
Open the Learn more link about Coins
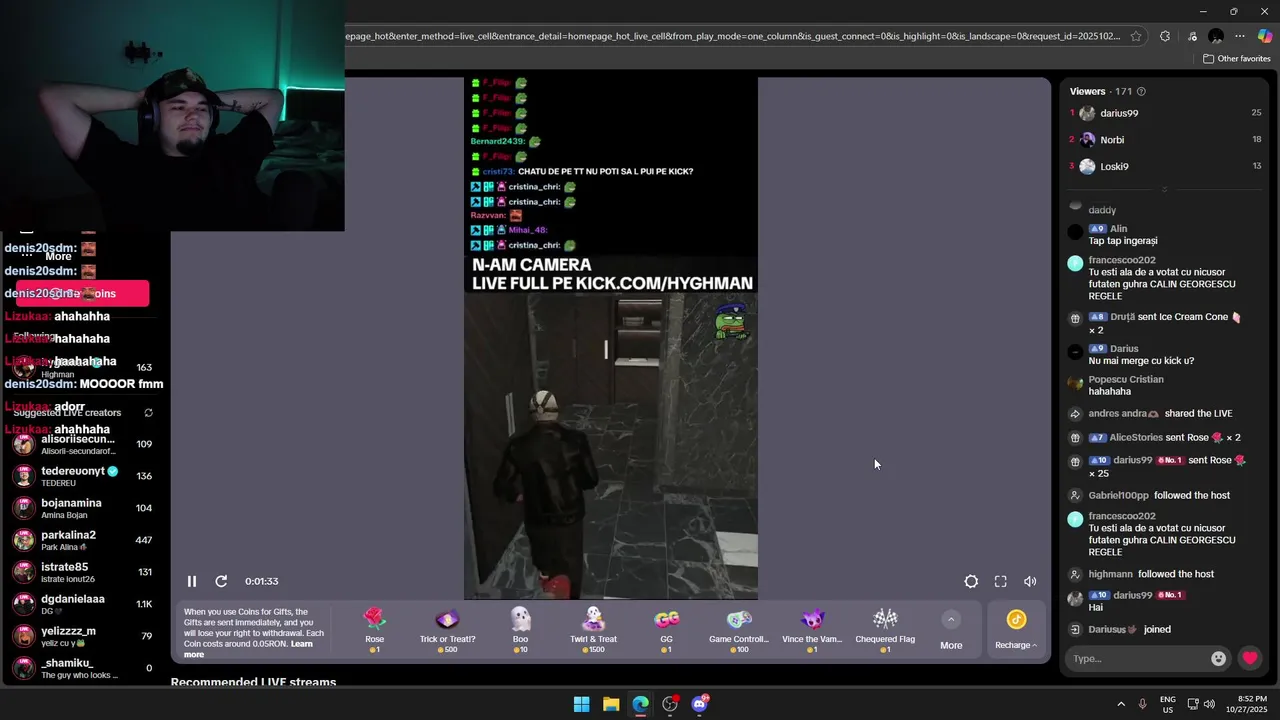pos(248,649)
